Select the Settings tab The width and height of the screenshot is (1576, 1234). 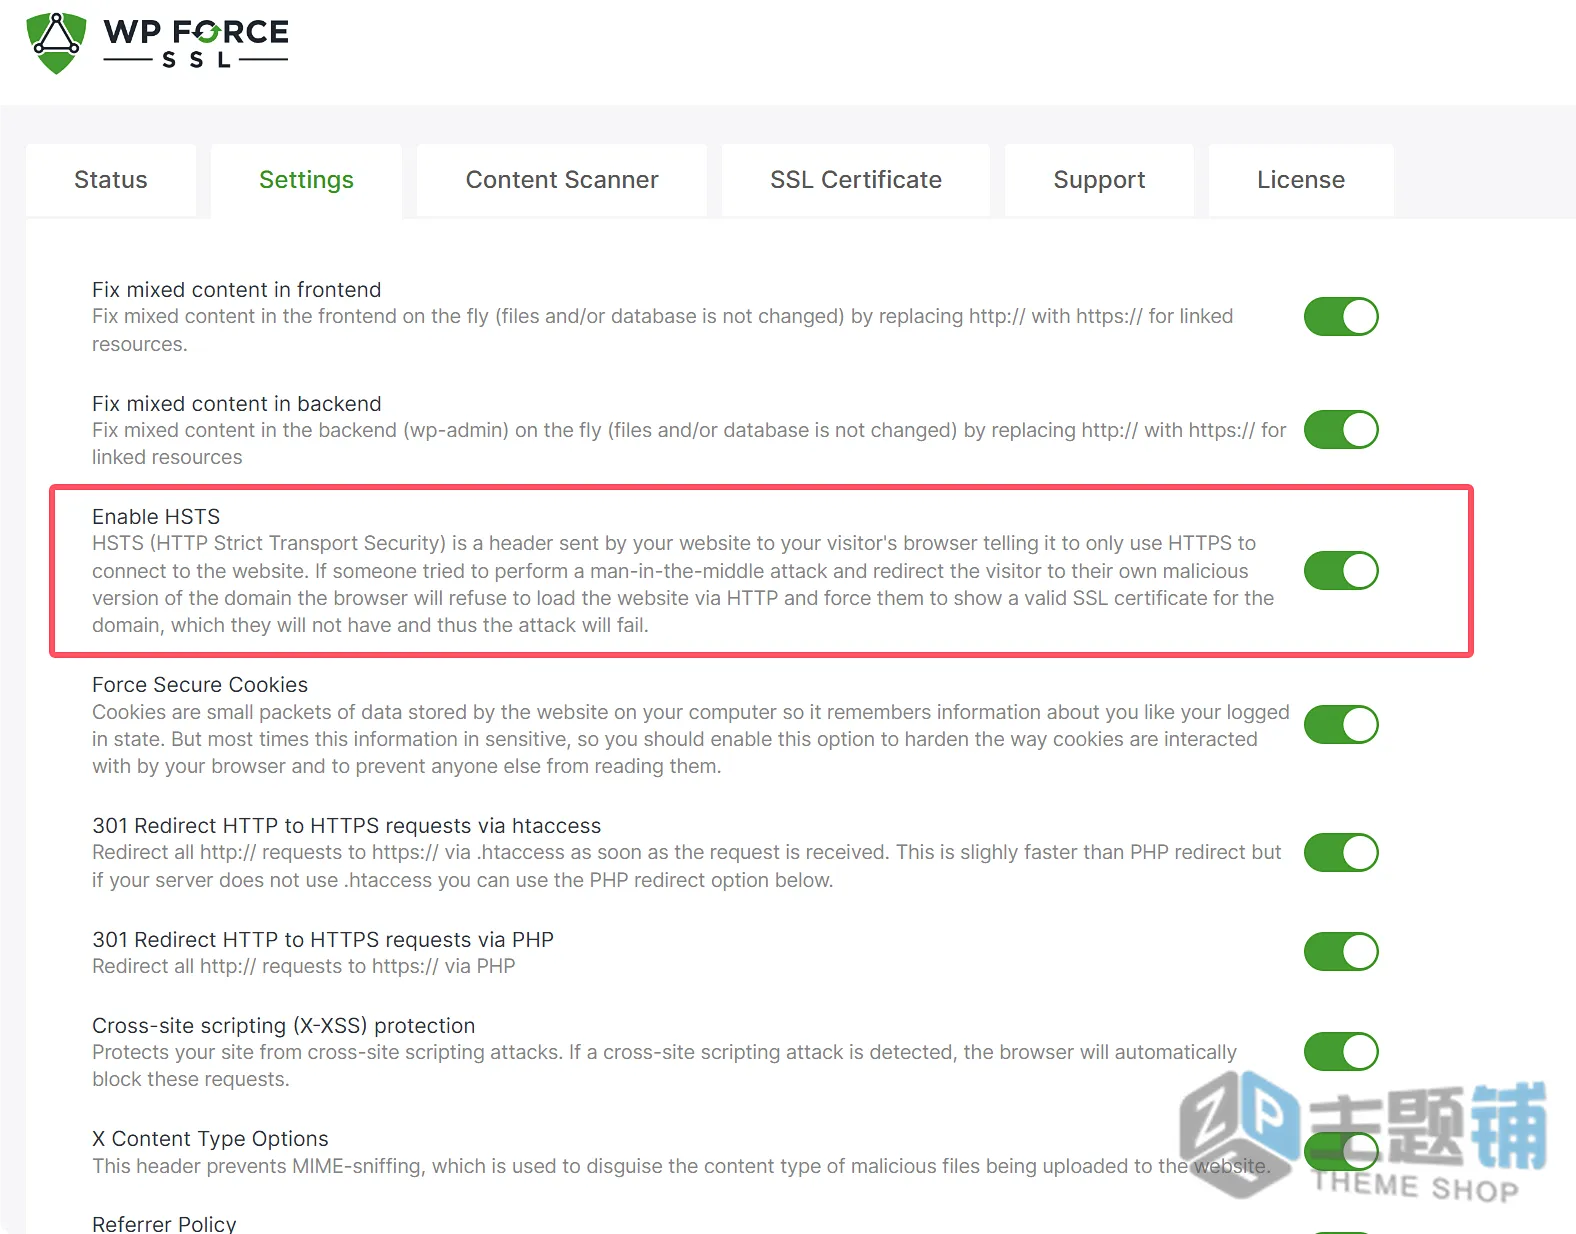[x=306, y=180]
